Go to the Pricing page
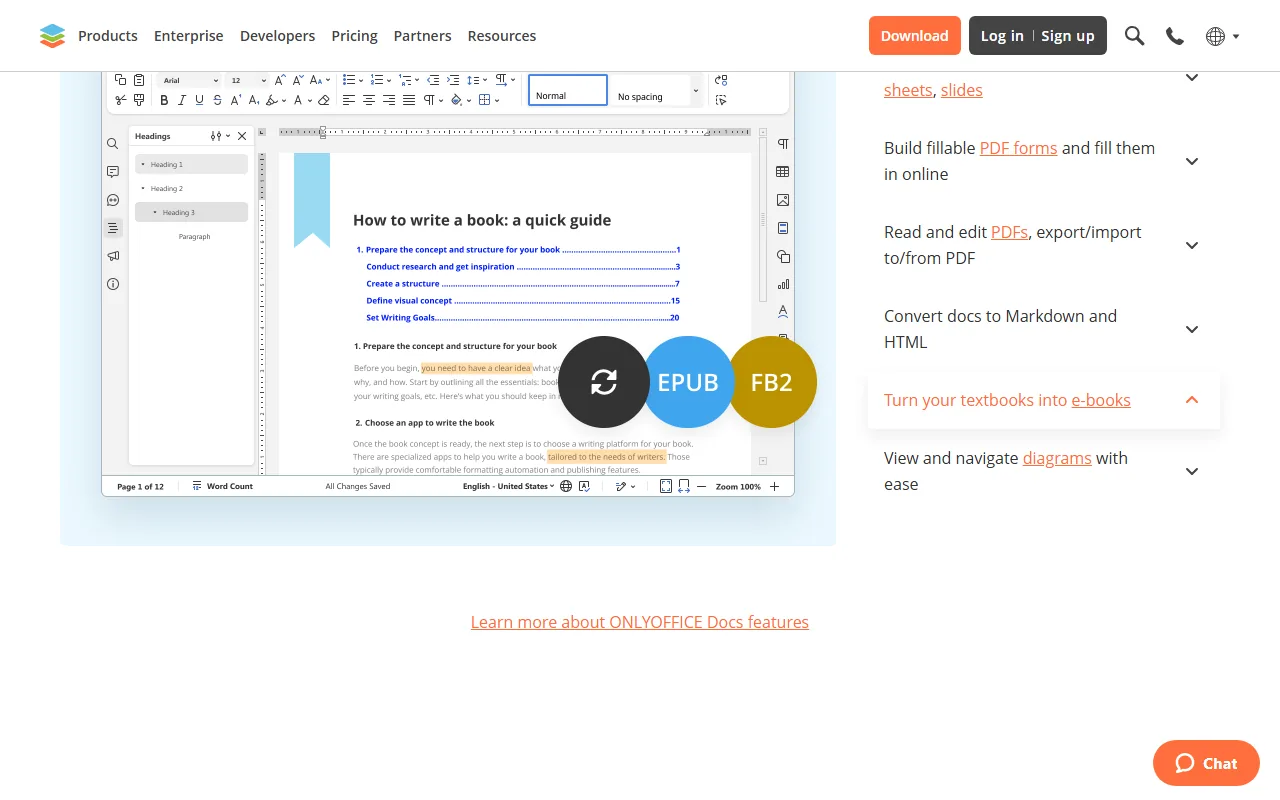The height and width of the screenshot is (800, 1280). coord(355,36)
